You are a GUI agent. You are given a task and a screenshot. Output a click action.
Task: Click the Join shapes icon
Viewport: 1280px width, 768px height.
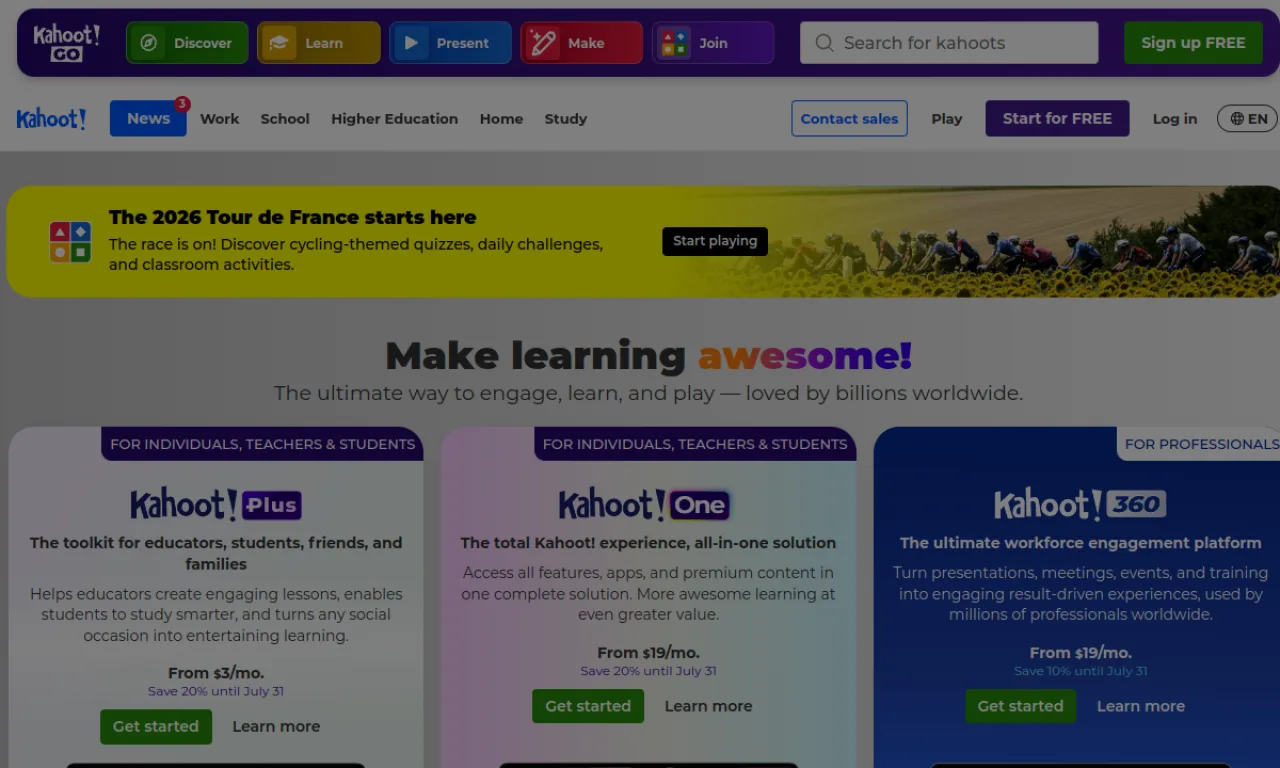[674, 43]
